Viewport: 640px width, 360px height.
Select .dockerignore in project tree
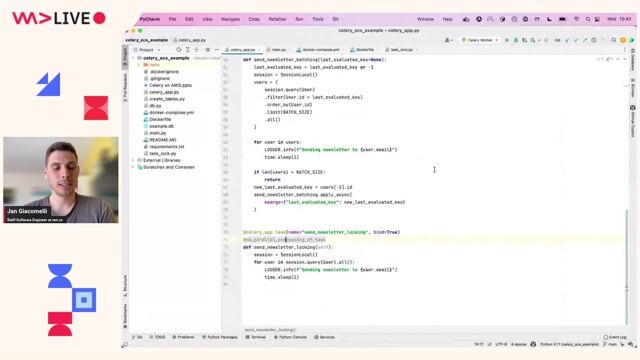(161, 72)
